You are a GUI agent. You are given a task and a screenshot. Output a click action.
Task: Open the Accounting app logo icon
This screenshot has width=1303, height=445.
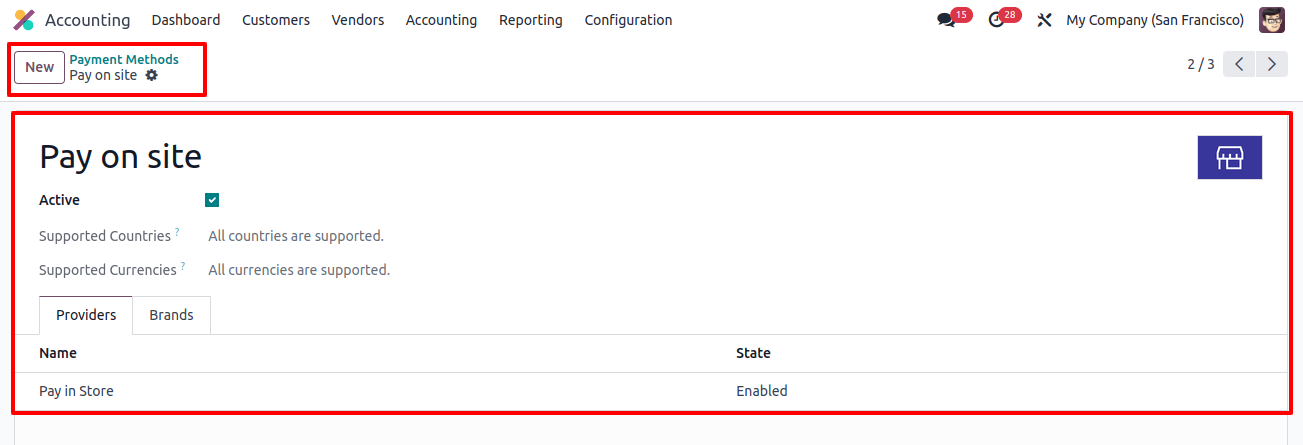point(24,20)
